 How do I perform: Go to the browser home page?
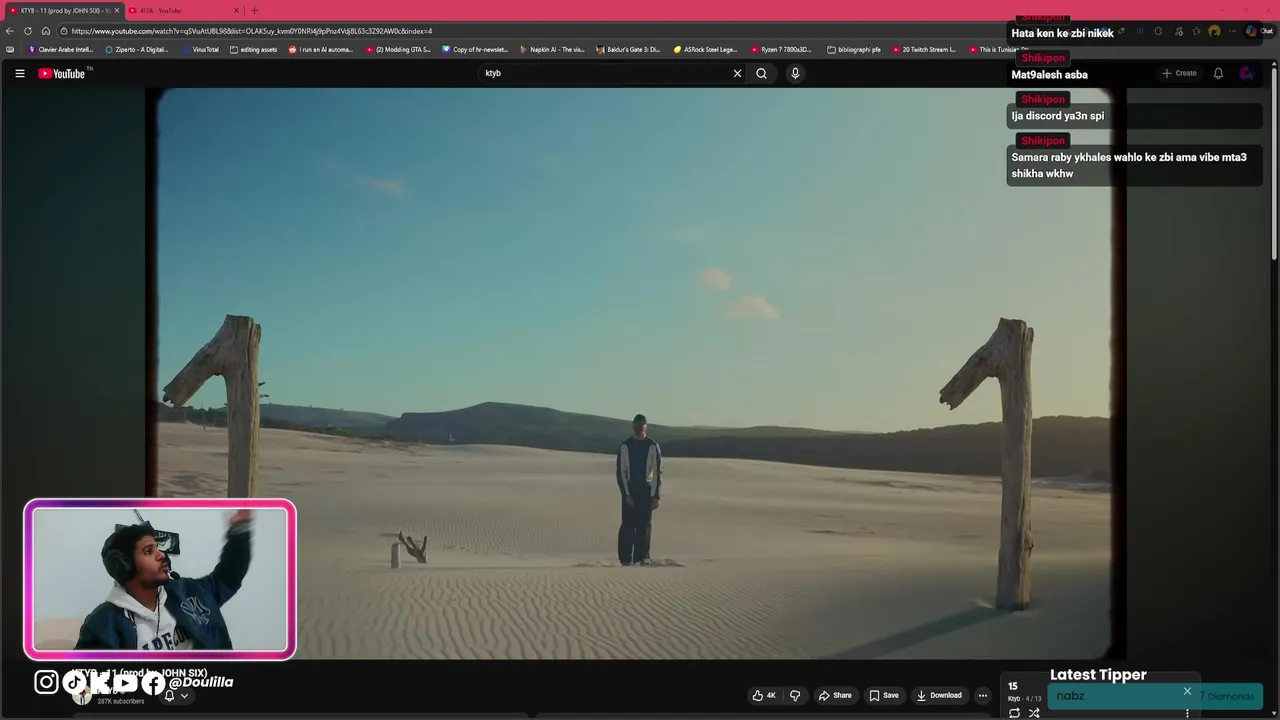tap(46, 31)
